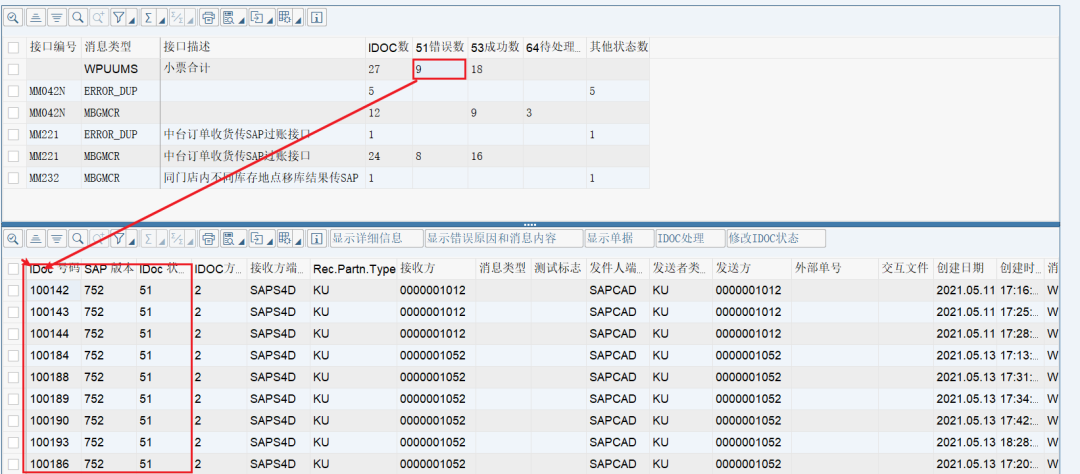Open layout settings in the IDoc list toolbar
The image size is (1080, 474).
285,238
